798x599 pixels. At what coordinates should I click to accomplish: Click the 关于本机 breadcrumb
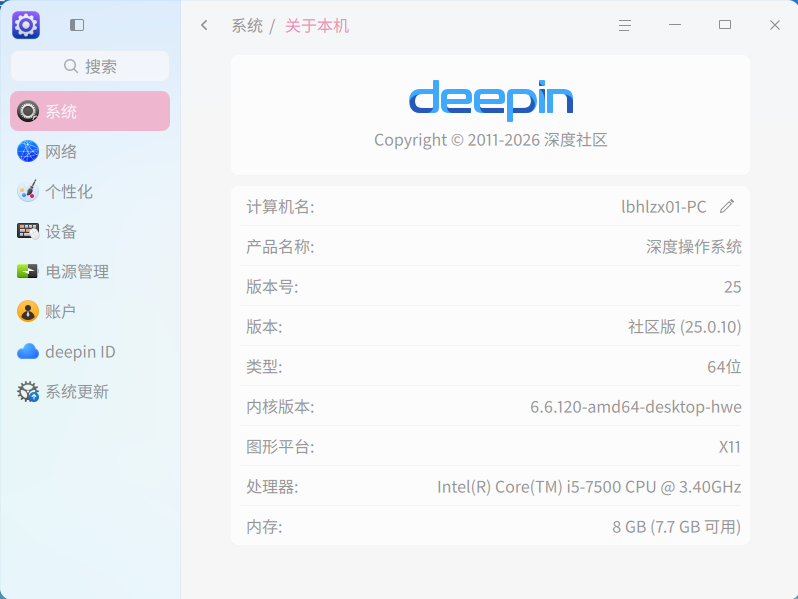tap(317, 25)
